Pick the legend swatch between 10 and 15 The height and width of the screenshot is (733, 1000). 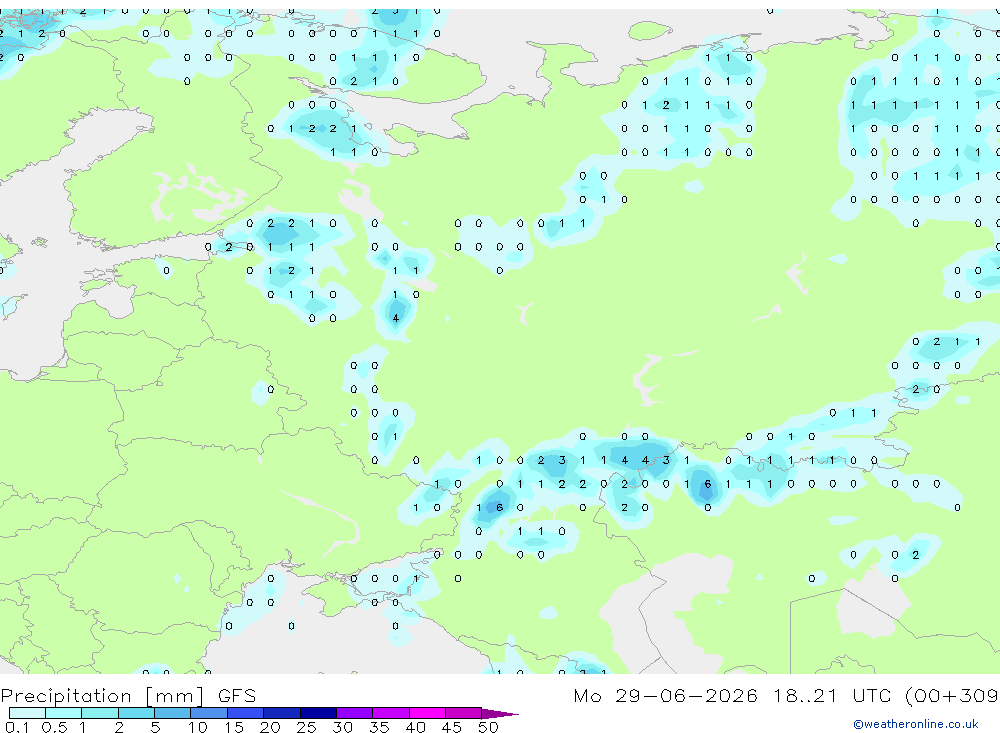pos(209,713)
